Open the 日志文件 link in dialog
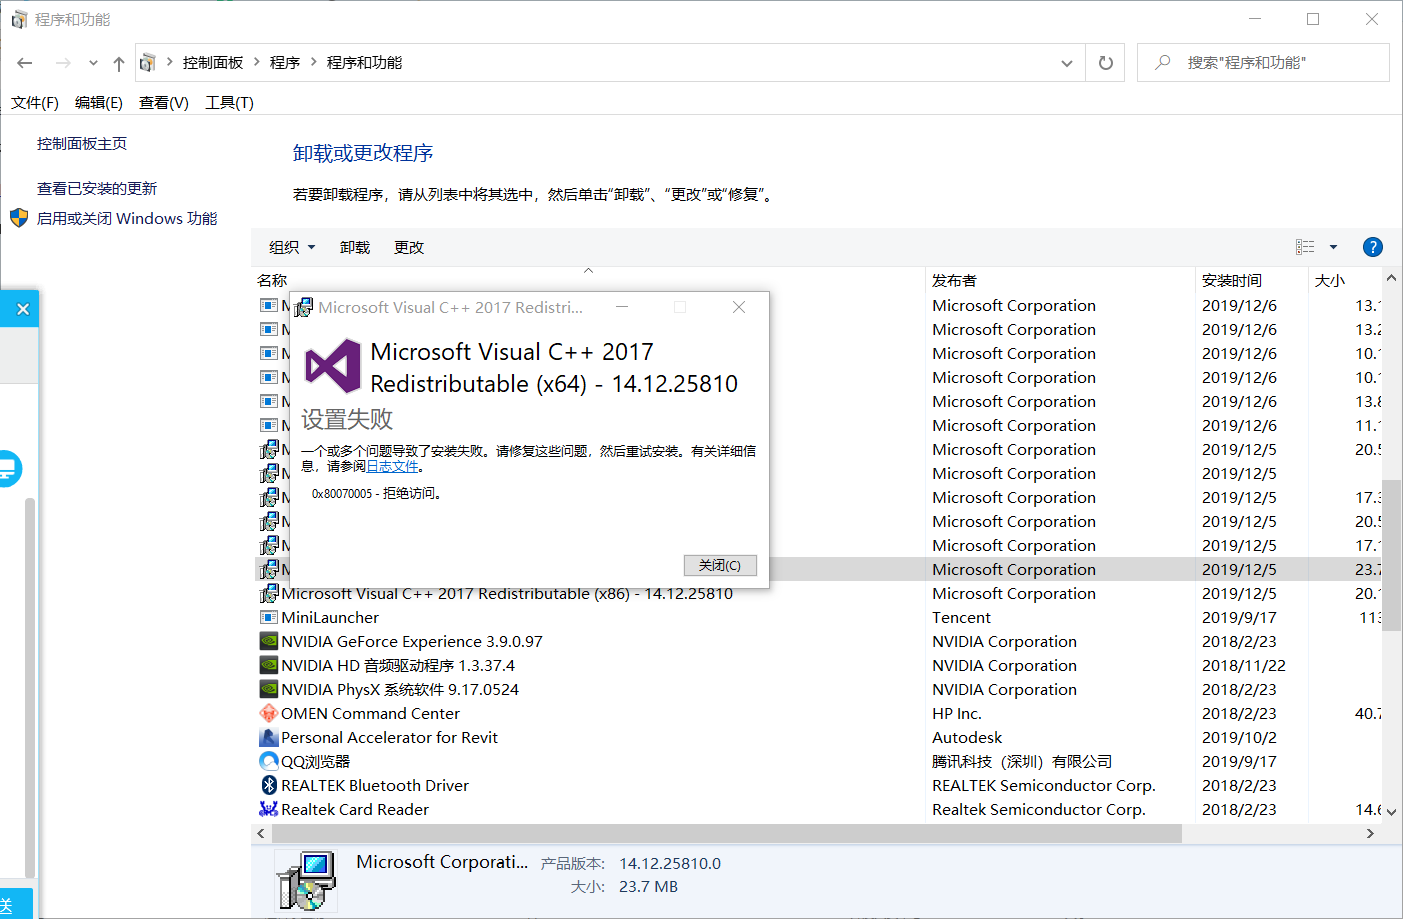The width and height of the screenshot is (1403, 919). tap(392, 467)
